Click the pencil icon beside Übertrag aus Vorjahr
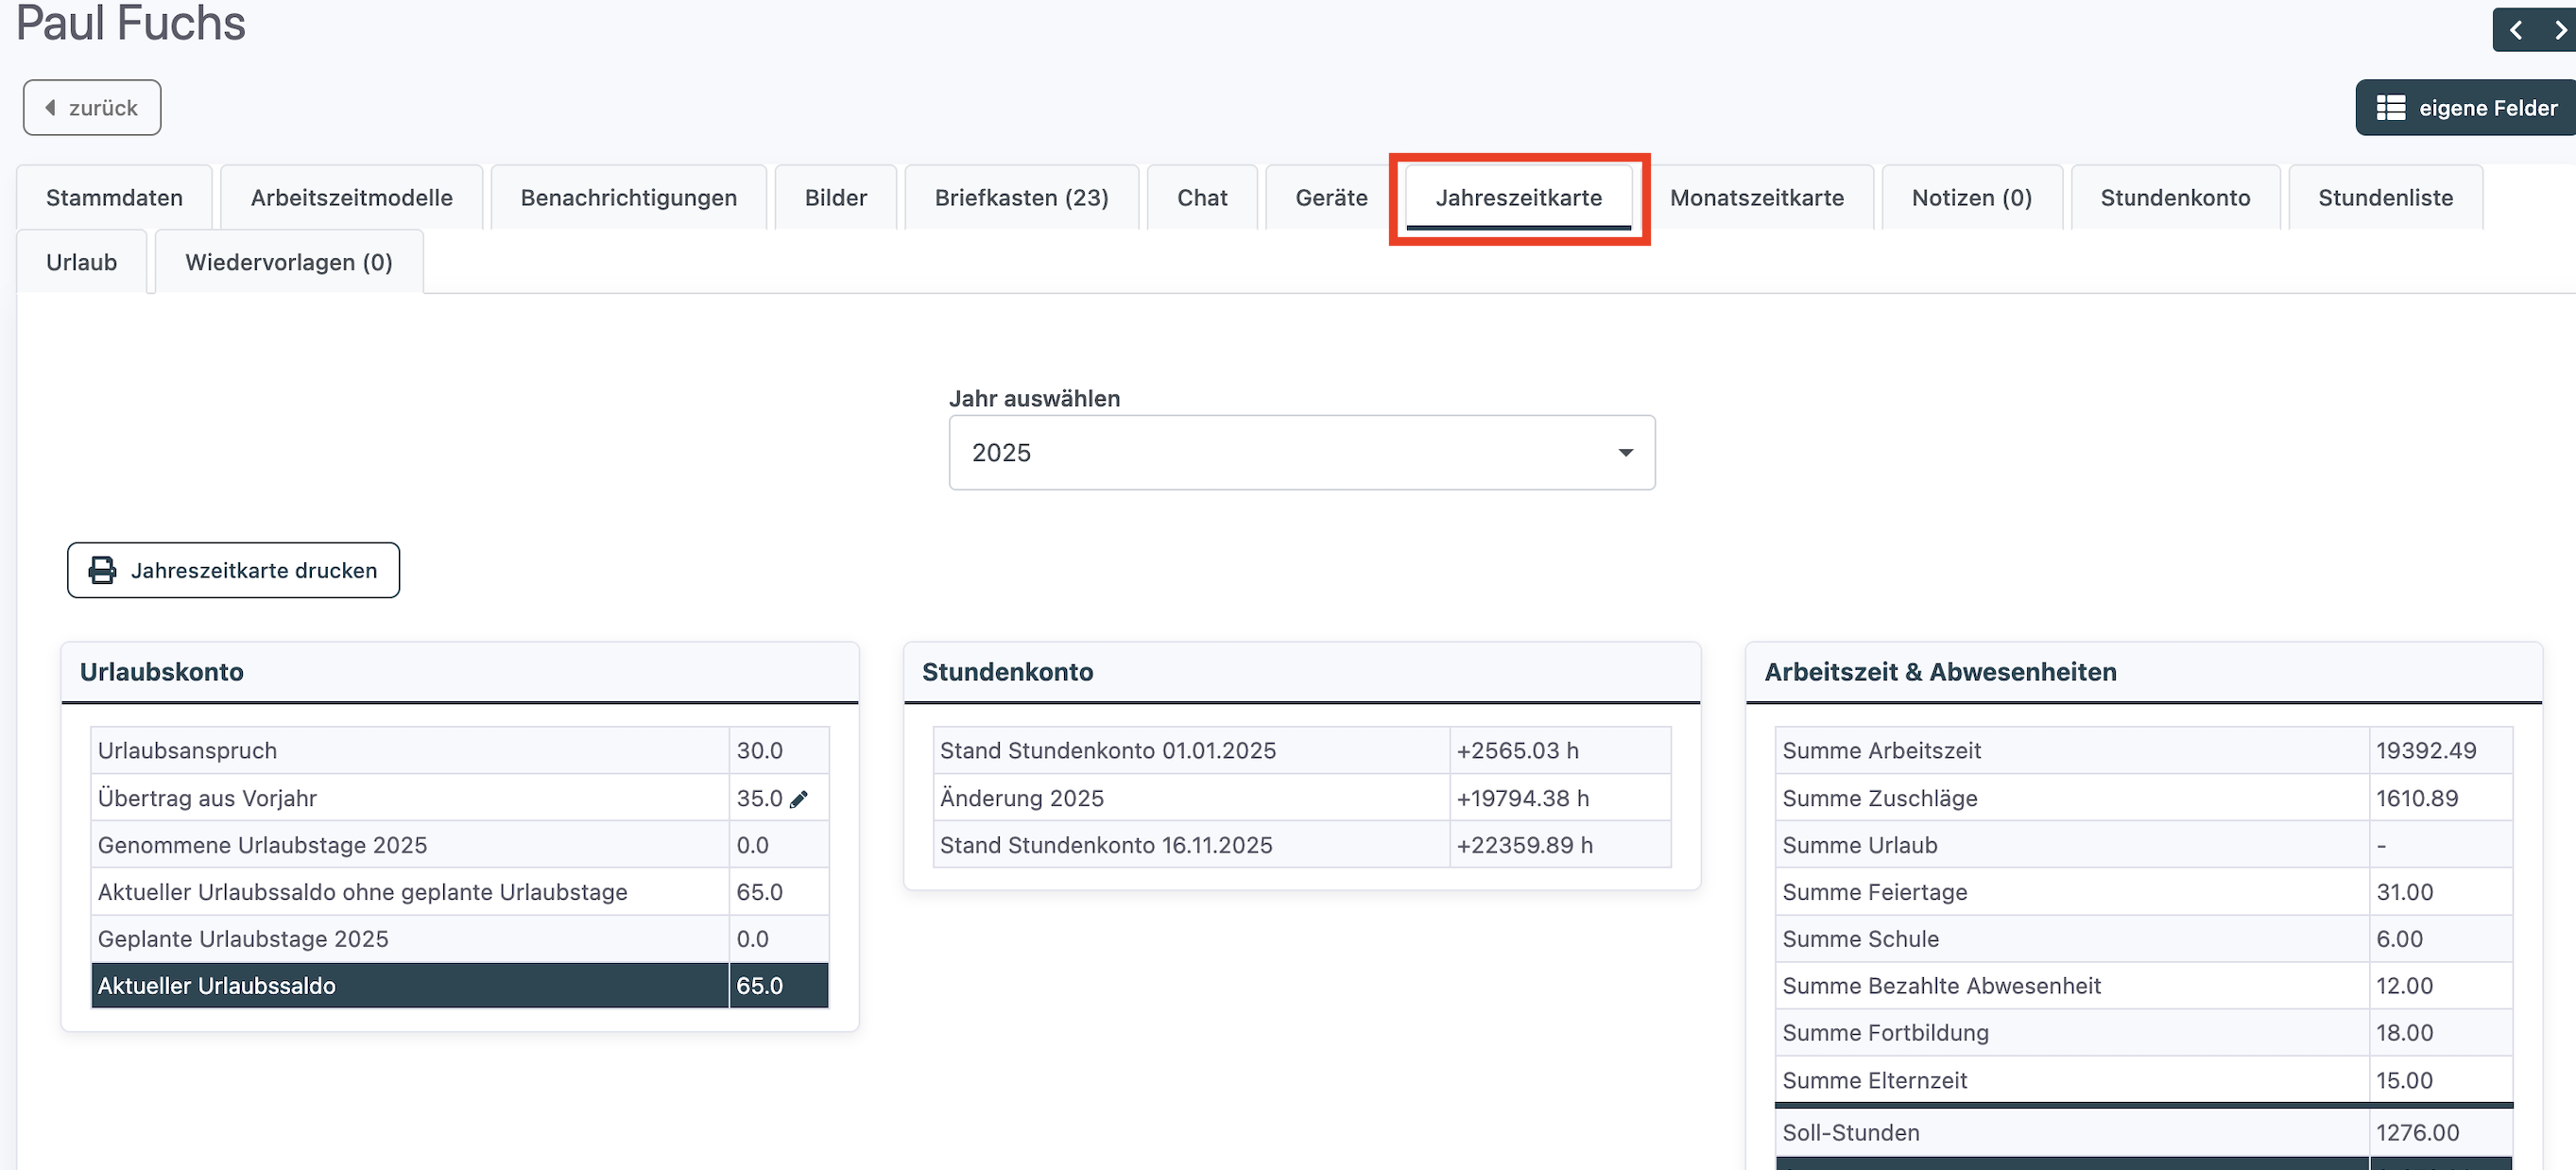 (x=799, y=799)
